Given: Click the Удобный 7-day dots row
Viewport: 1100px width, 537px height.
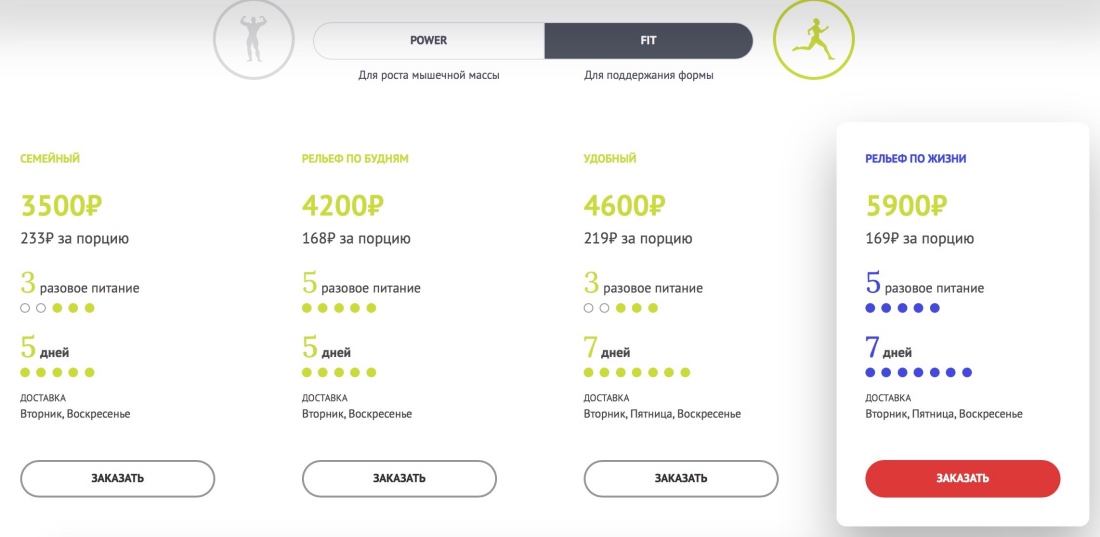Looking at the screenshot, I should (637, 372).
